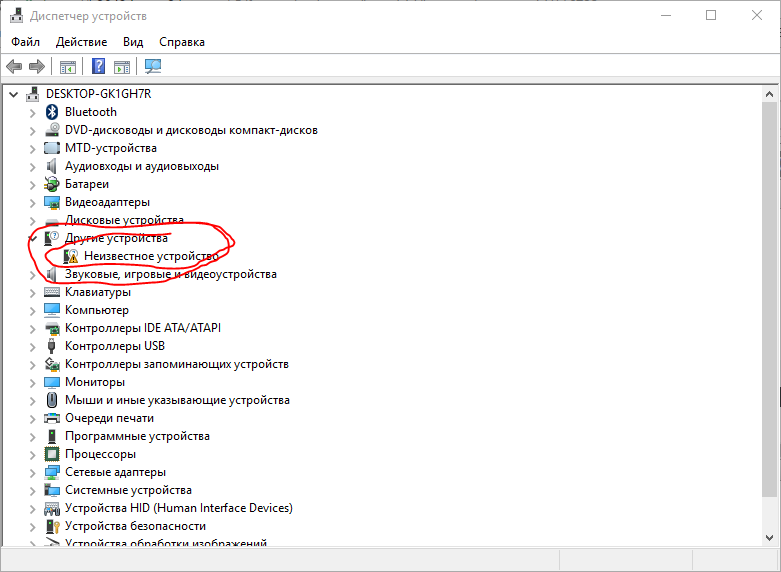Scan for hardware changes icon
The height and width of the screenshot is (572, 781).
point(153,66)
